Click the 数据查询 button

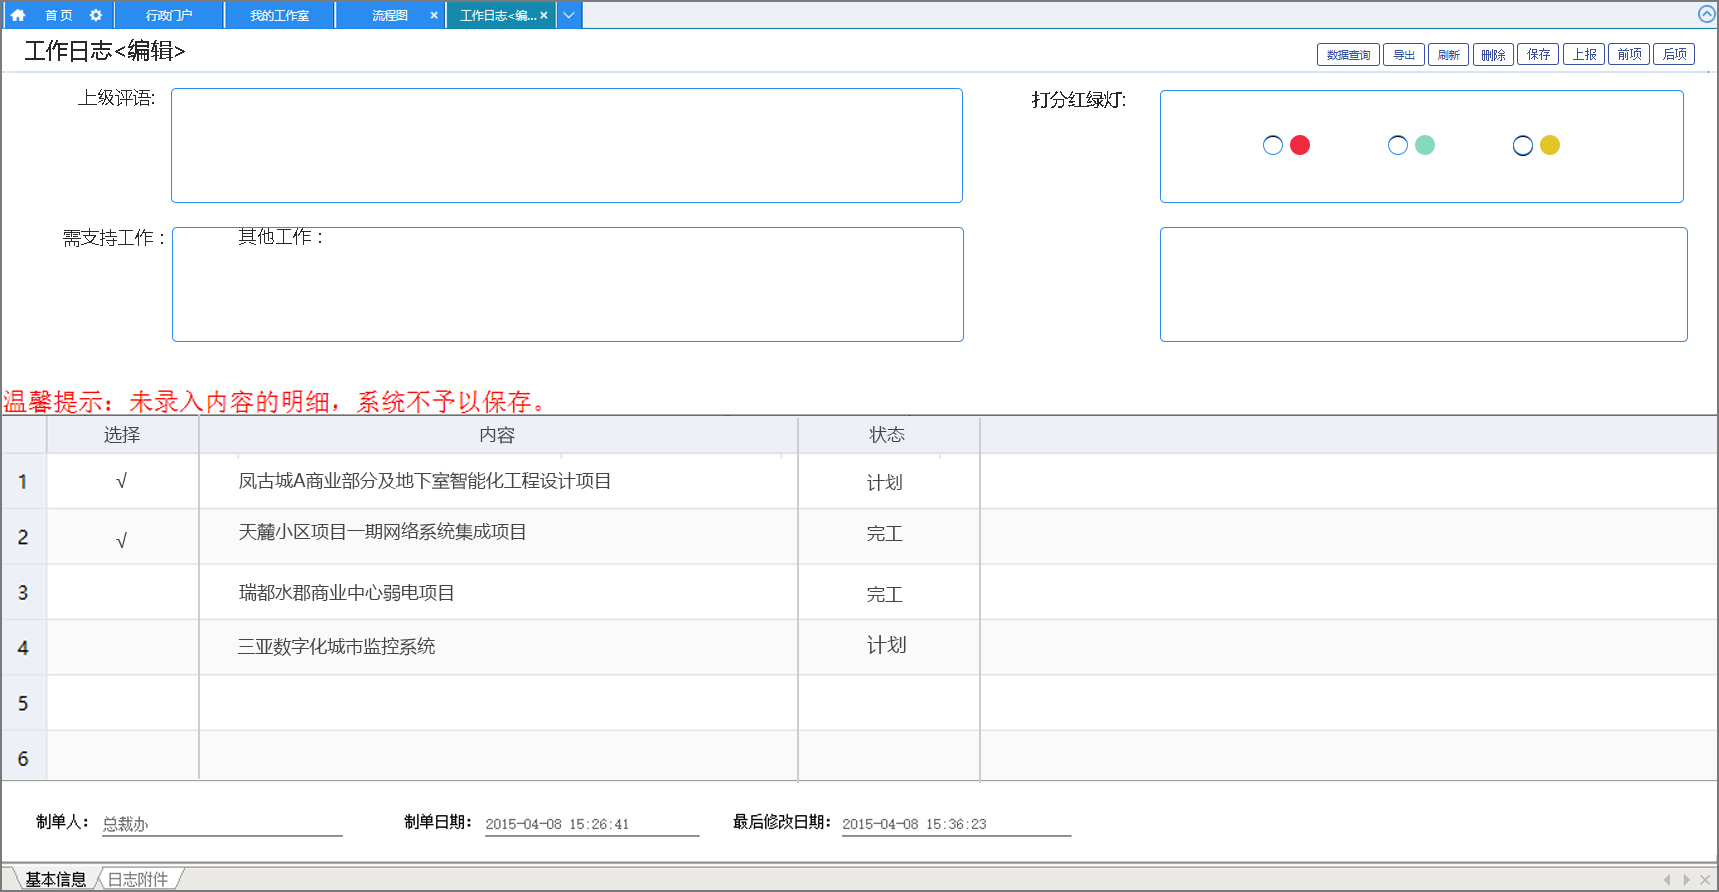click(1348, 54)
